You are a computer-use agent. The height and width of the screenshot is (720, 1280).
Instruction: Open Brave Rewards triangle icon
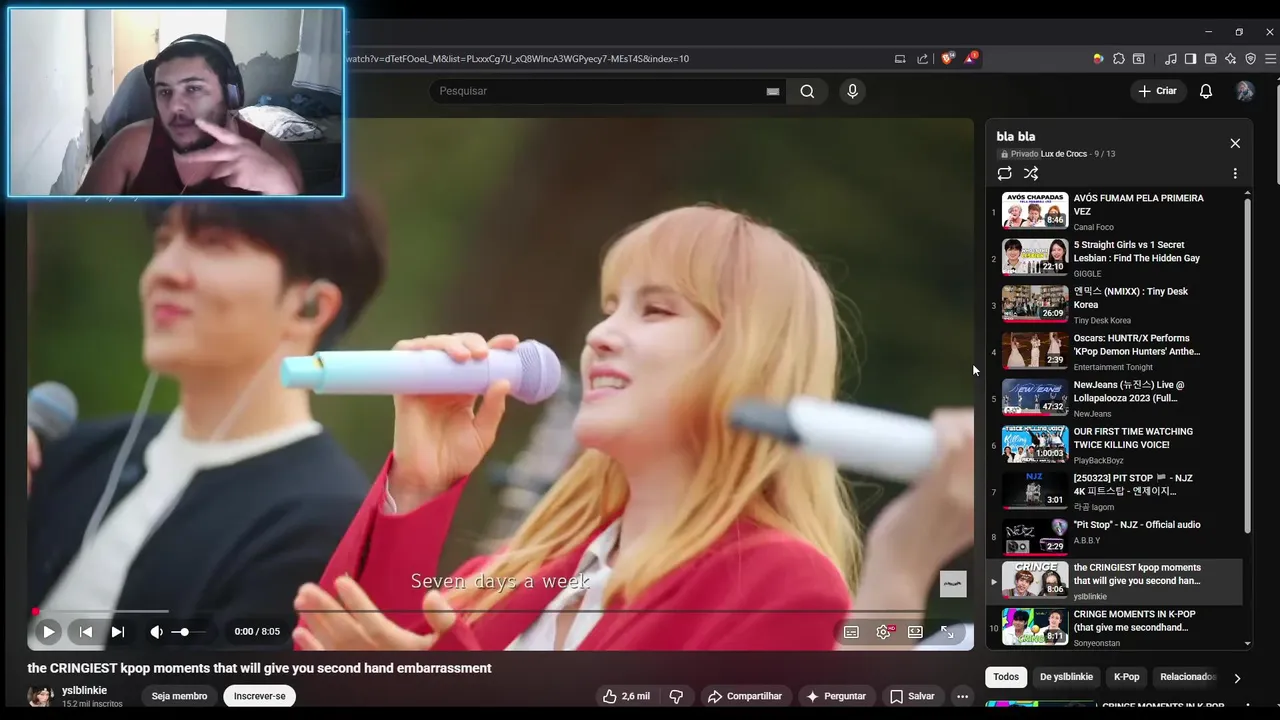971,59
